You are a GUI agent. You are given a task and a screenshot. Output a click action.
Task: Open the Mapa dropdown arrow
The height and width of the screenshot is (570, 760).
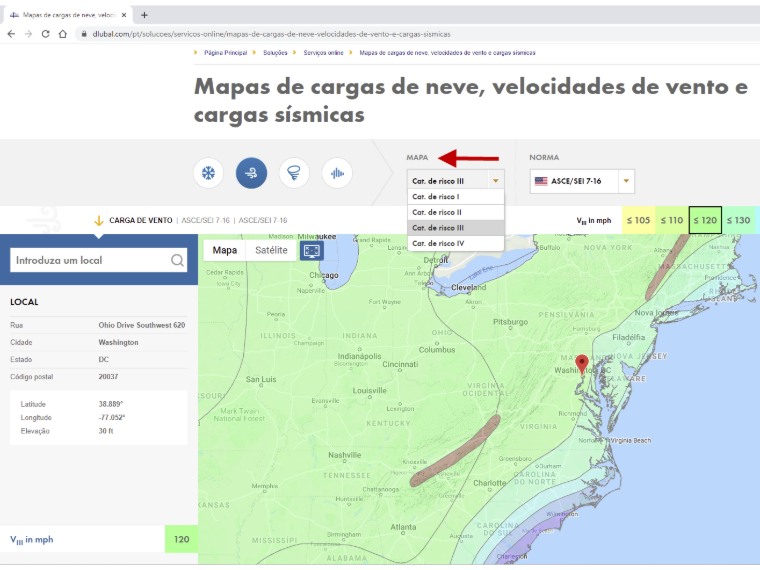point(495,181)
